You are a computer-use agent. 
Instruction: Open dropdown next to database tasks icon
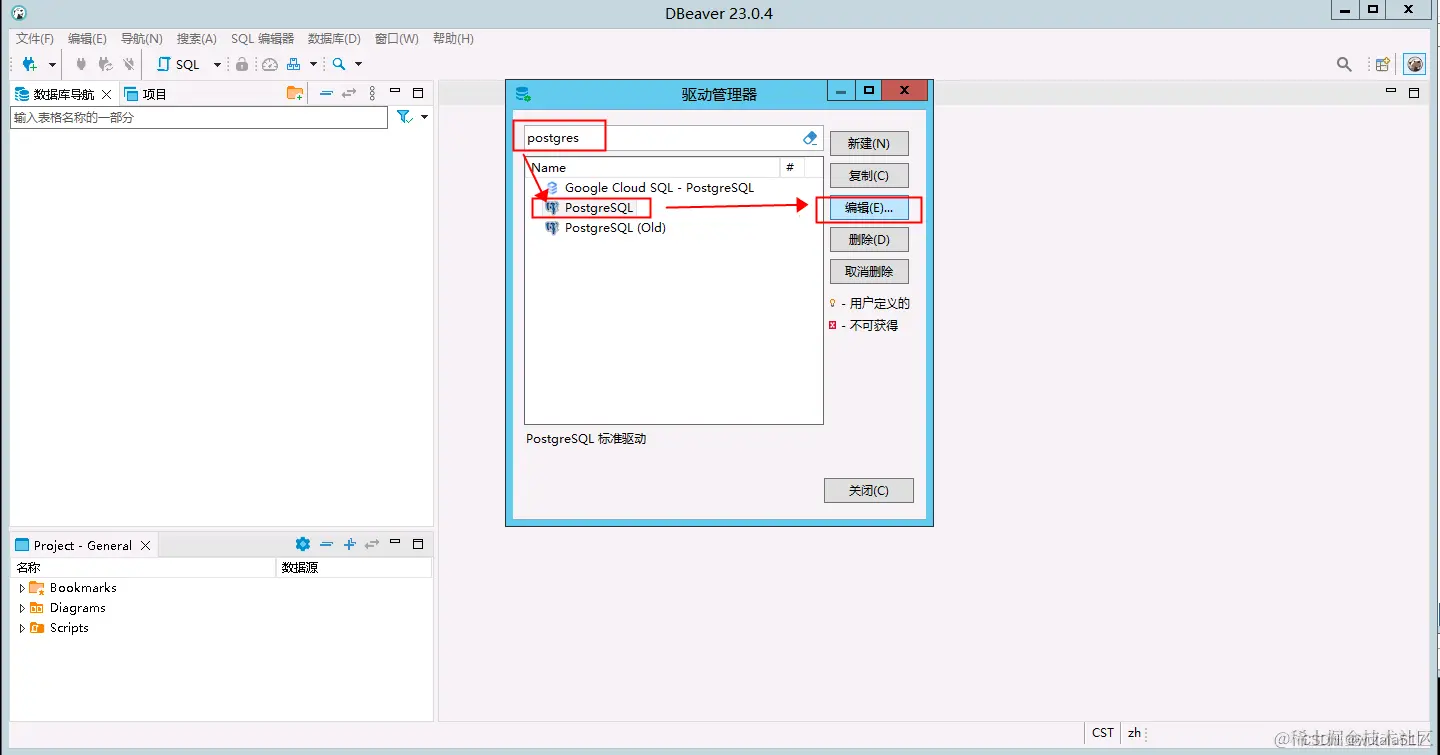(313, 65)
